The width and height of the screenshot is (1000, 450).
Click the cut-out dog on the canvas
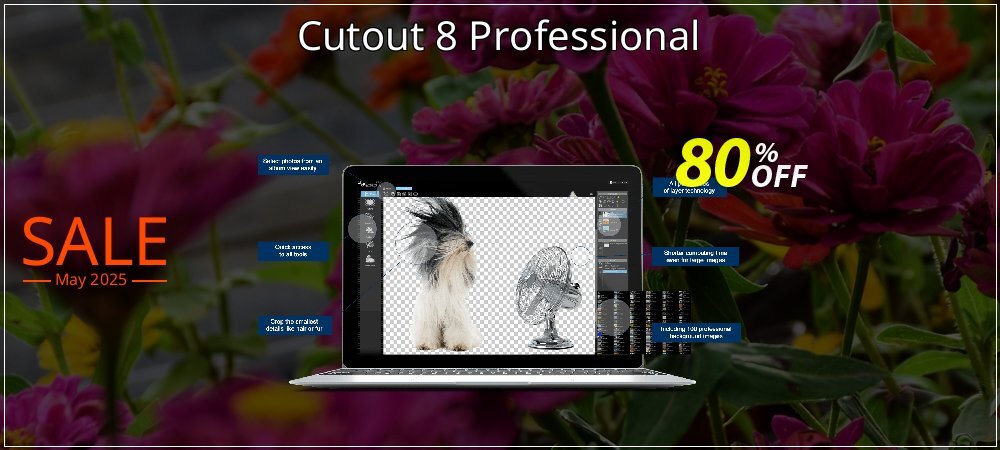(x=441, y=274)
